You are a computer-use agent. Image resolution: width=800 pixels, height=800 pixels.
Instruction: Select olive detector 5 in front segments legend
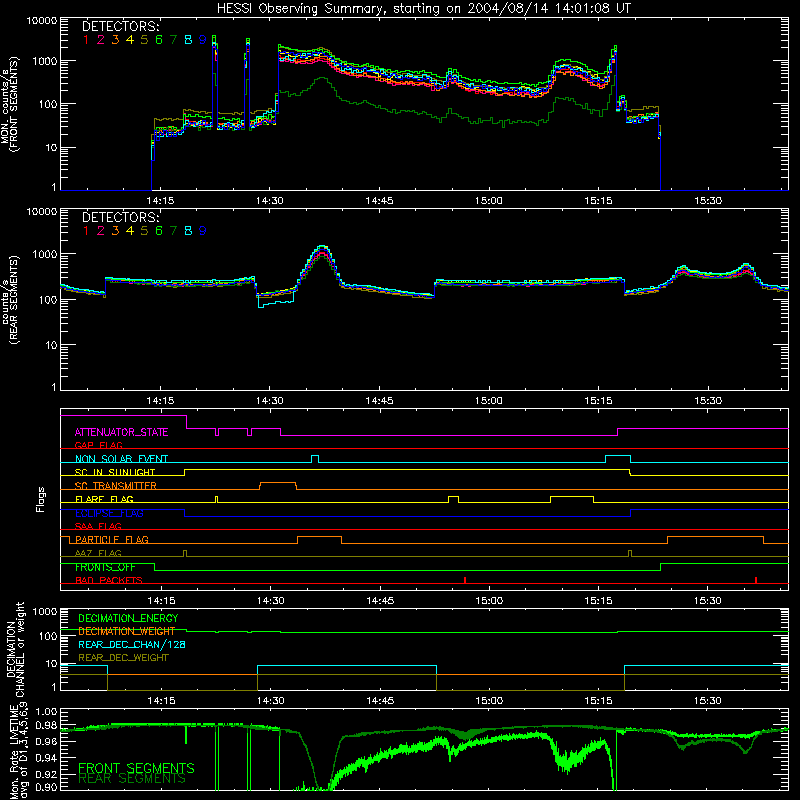(144, 40)
